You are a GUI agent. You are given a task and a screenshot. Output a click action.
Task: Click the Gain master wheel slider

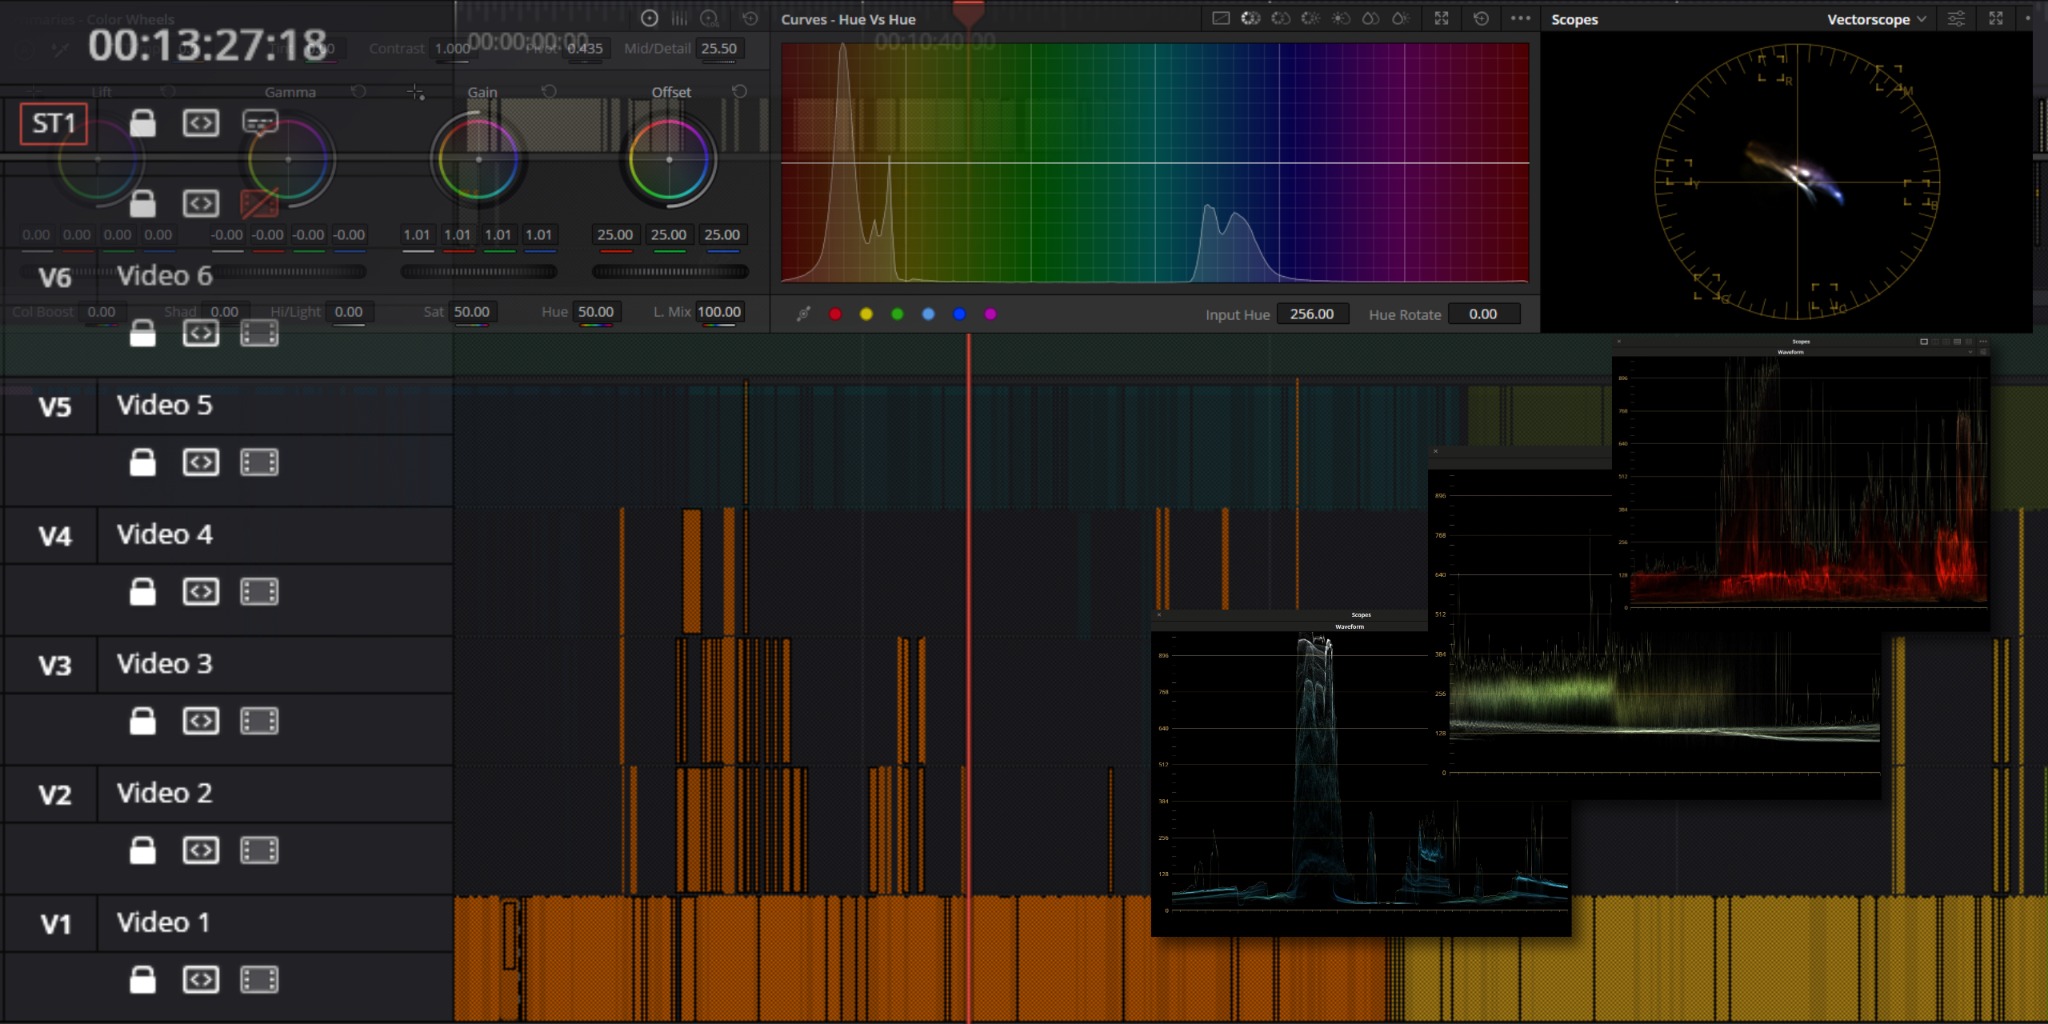479,271
